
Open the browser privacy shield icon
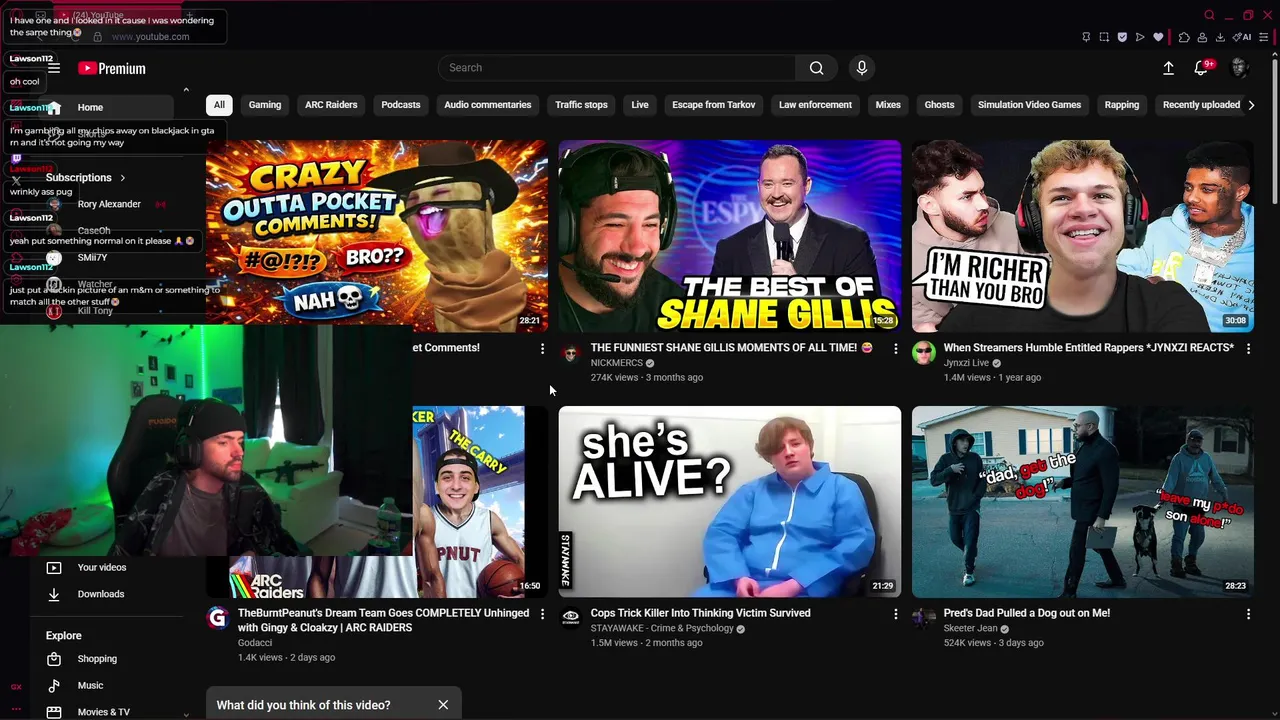(1122, 37)
